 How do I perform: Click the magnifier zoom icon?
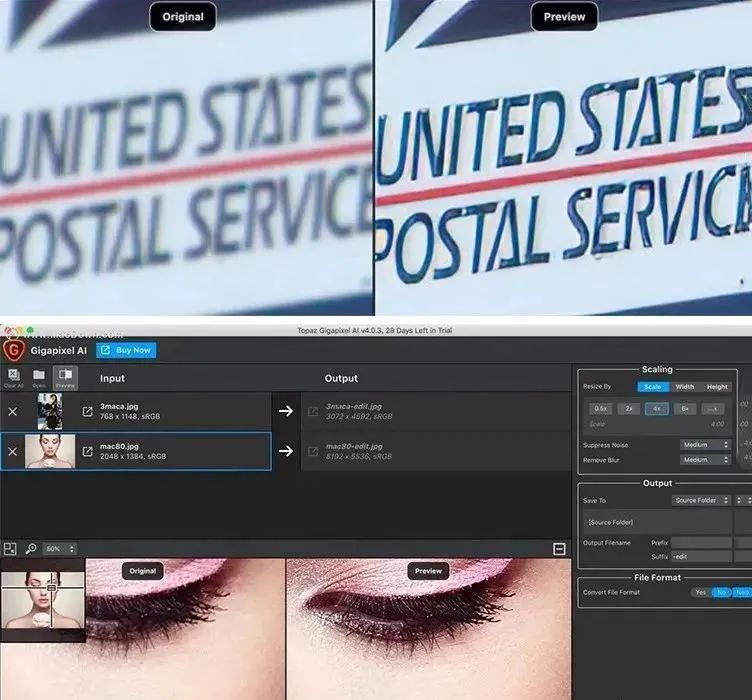click(31, 548)
